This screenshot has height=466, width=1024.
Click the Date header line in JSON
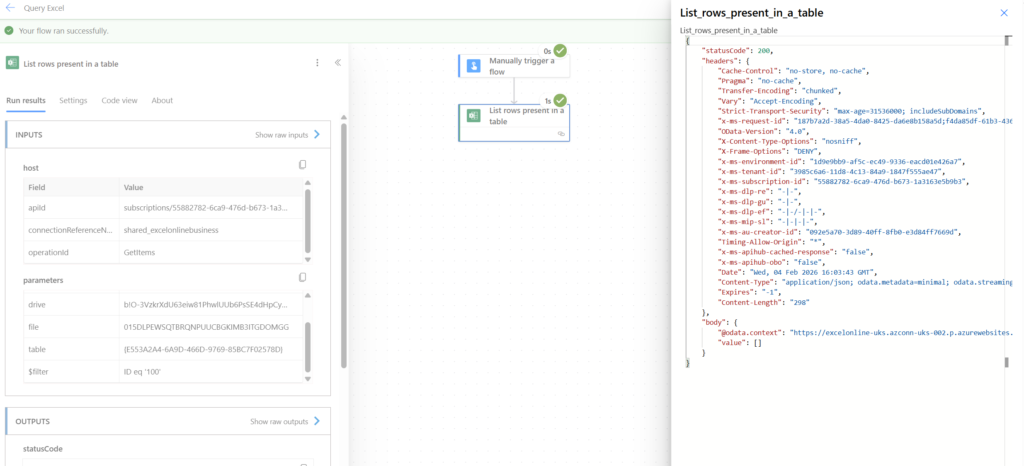798,272
